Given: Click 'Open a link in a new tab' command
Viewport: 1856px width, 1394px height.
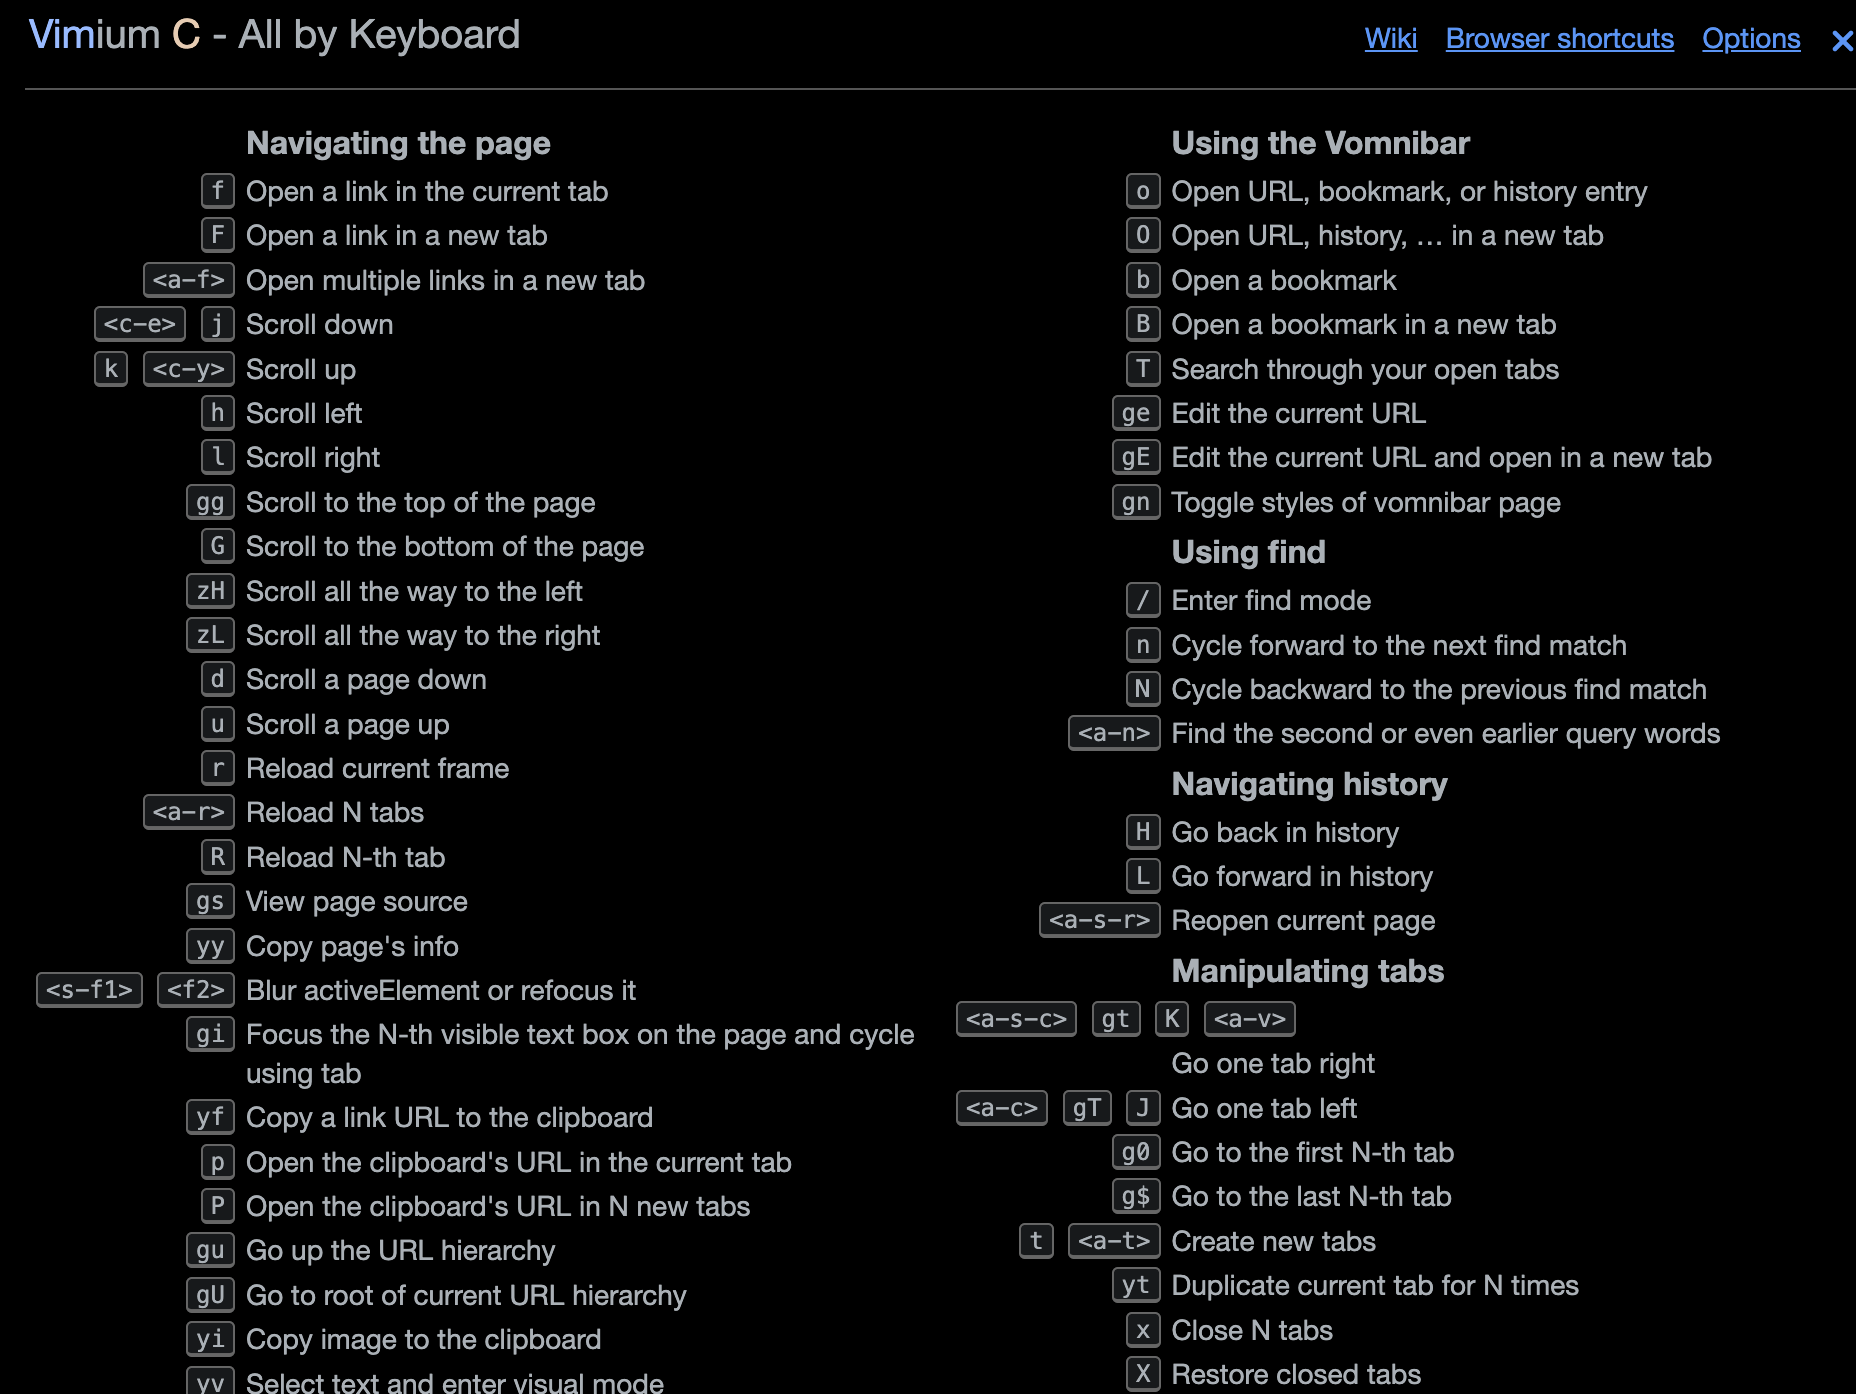Looking at the screenshot, I should pos(396,236).
